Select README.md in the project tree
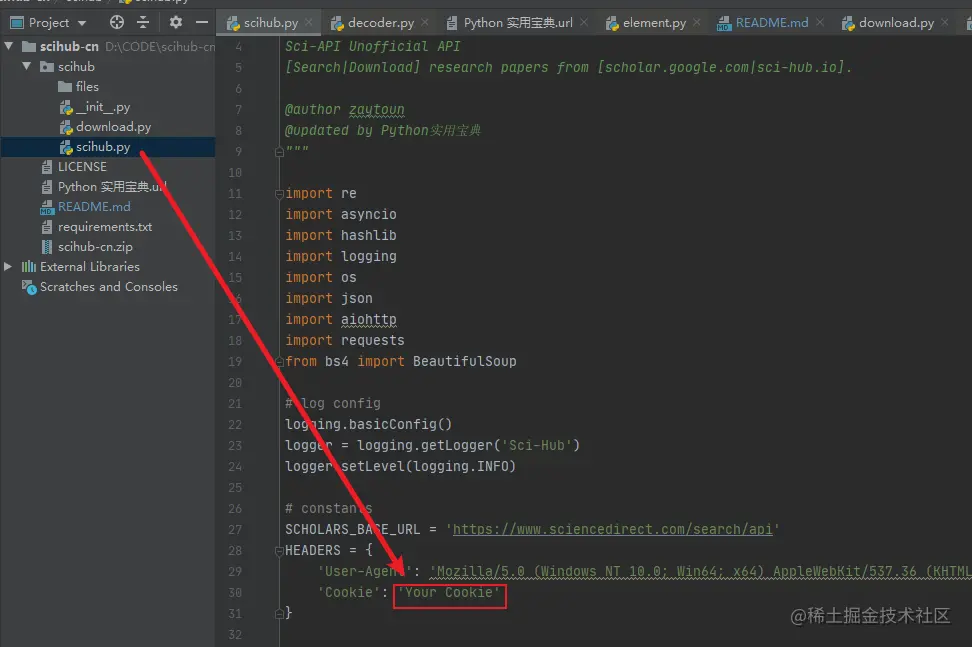This screenshot has width=972, height=647. pyautogui.click(x=94, y=206)
